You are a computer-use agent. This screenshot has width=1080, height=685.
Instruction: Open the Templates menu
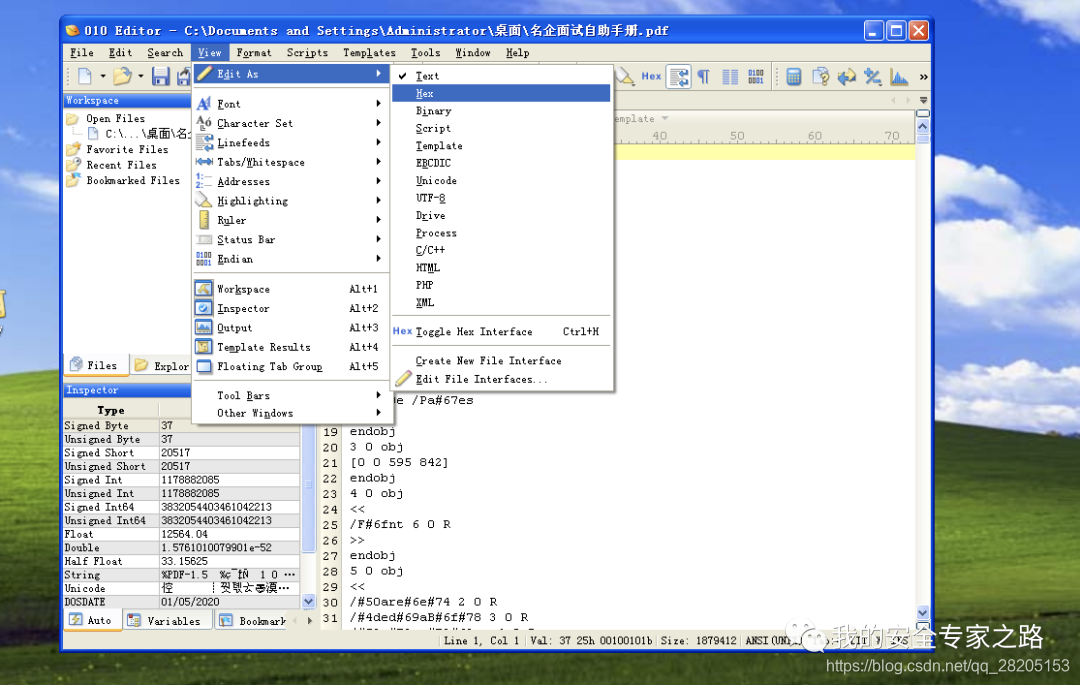click(x=369, y=52)
